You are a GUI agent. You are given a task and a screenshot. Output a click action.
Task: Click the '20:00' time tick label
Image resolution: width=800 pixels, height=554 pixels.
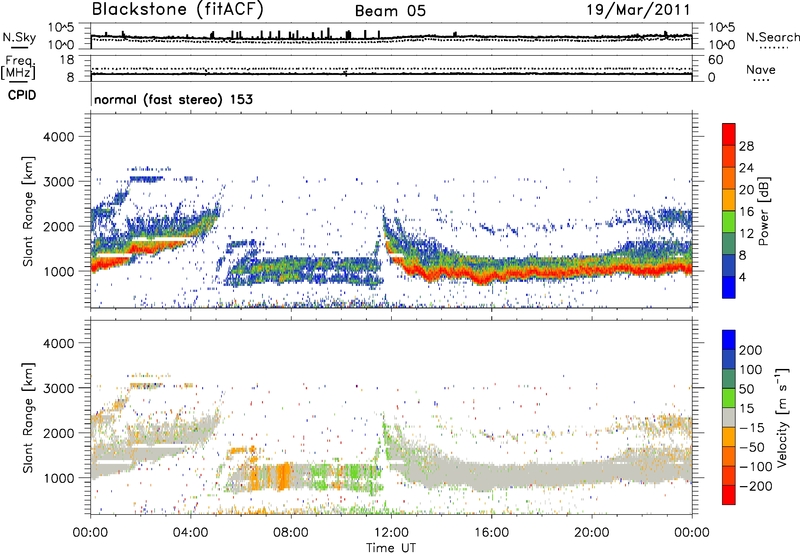(x=591, y=533)
